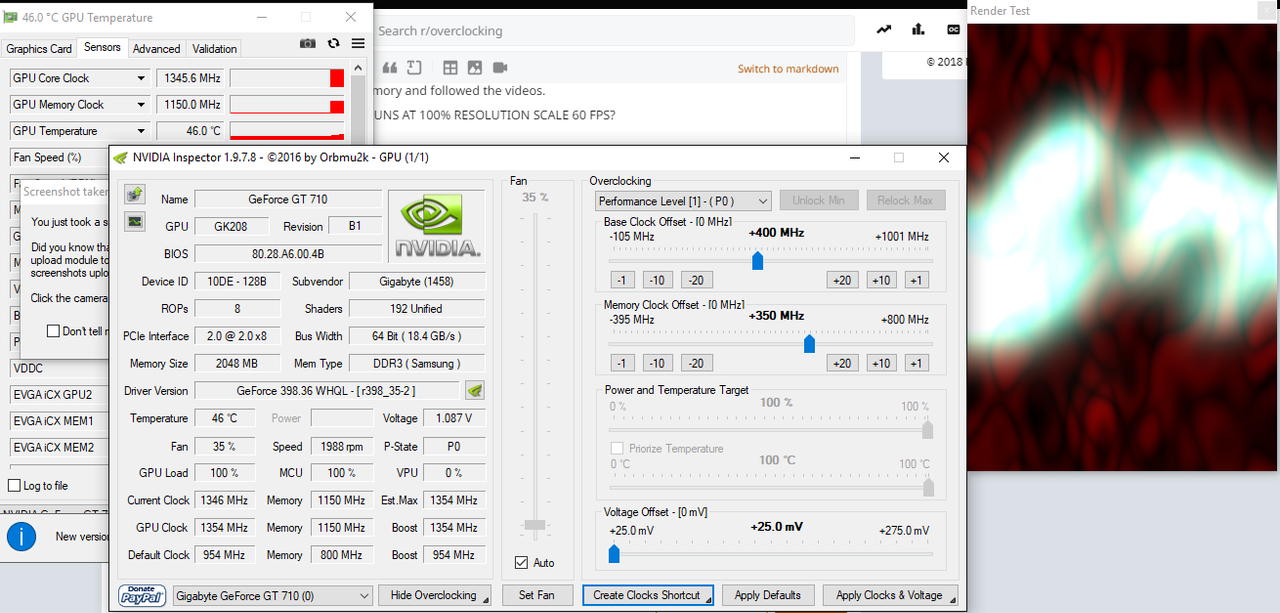Click Base Clock Offset +1 button
Viewport: 1280px width, 613px height.
(917, 280)
